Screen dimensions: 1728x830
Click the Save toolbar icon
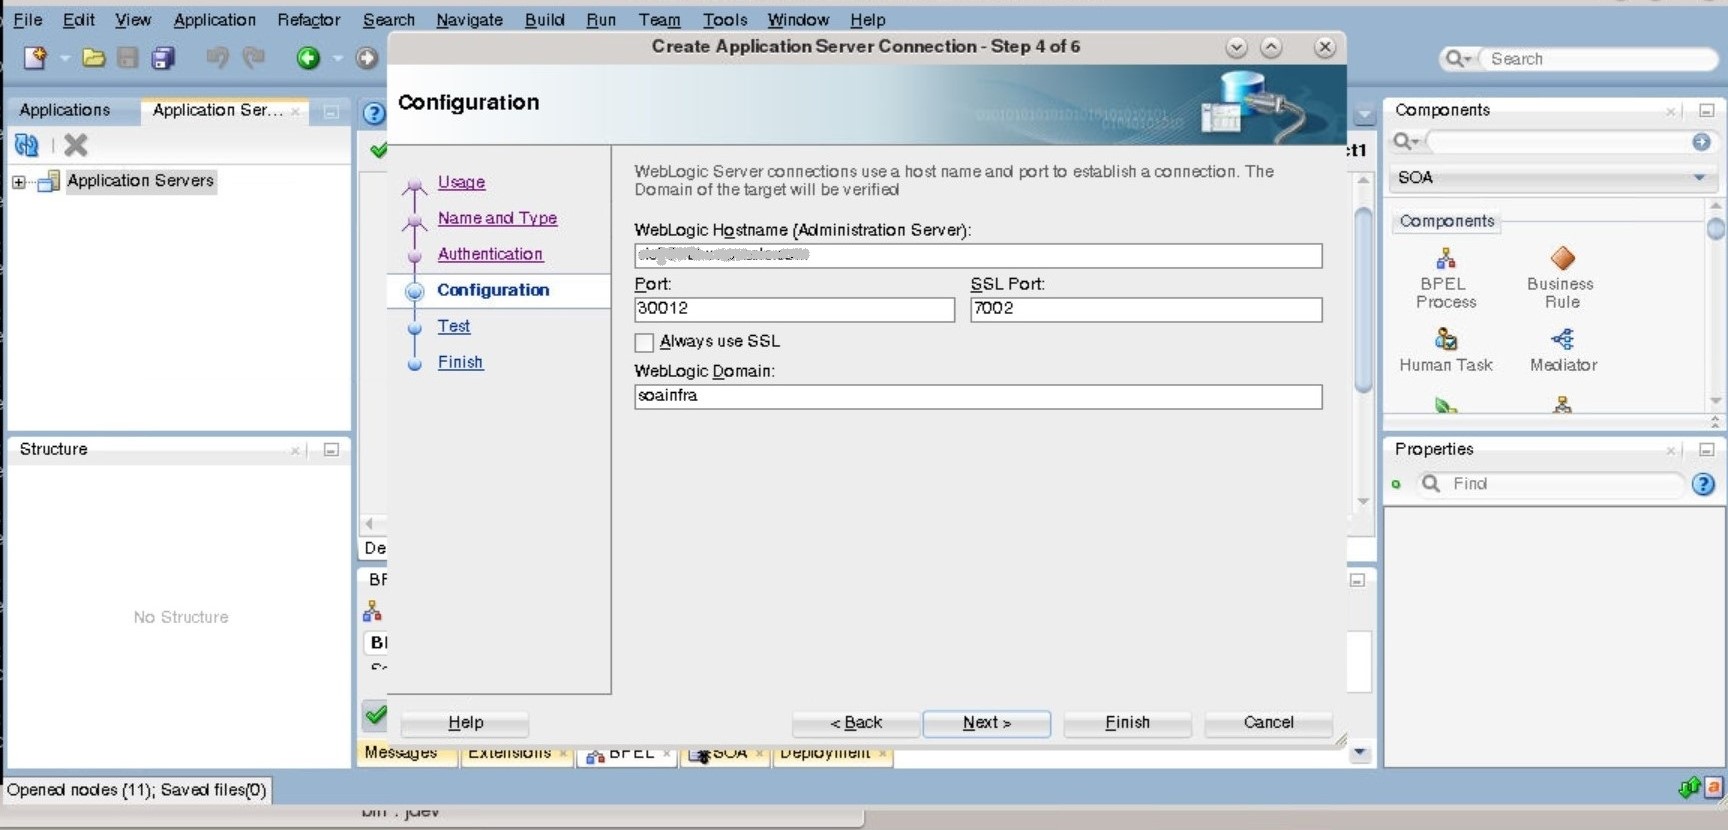click(x=128, y=58)
